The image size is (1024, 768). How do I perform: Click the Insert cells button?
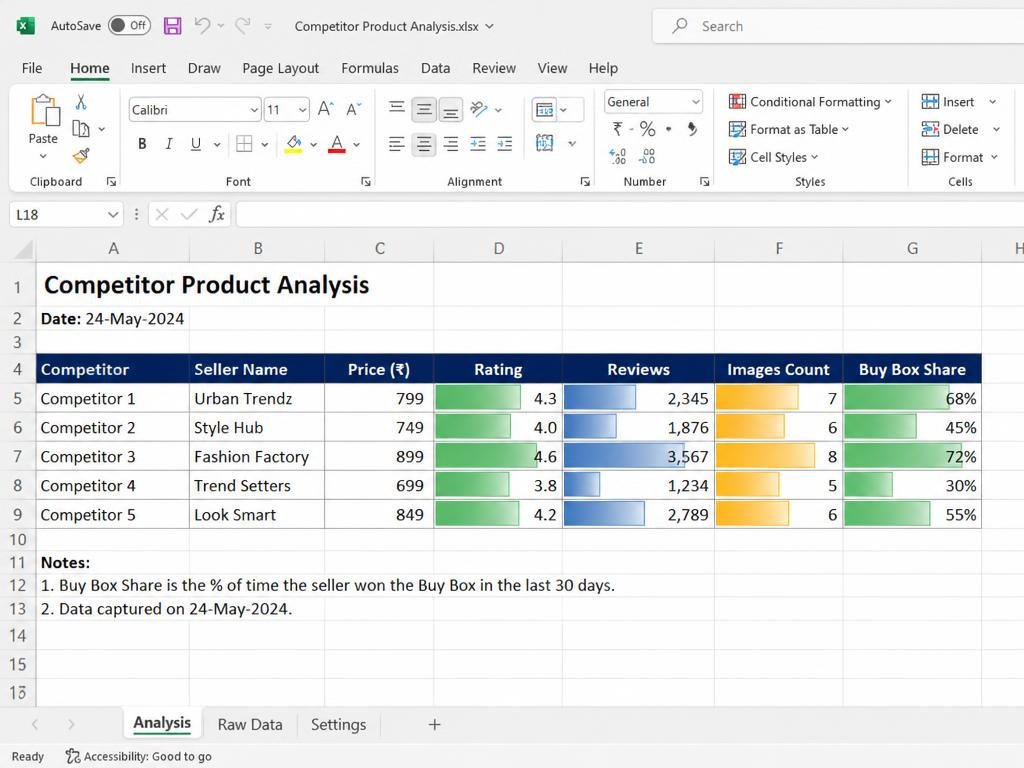[x=948, y=102]
